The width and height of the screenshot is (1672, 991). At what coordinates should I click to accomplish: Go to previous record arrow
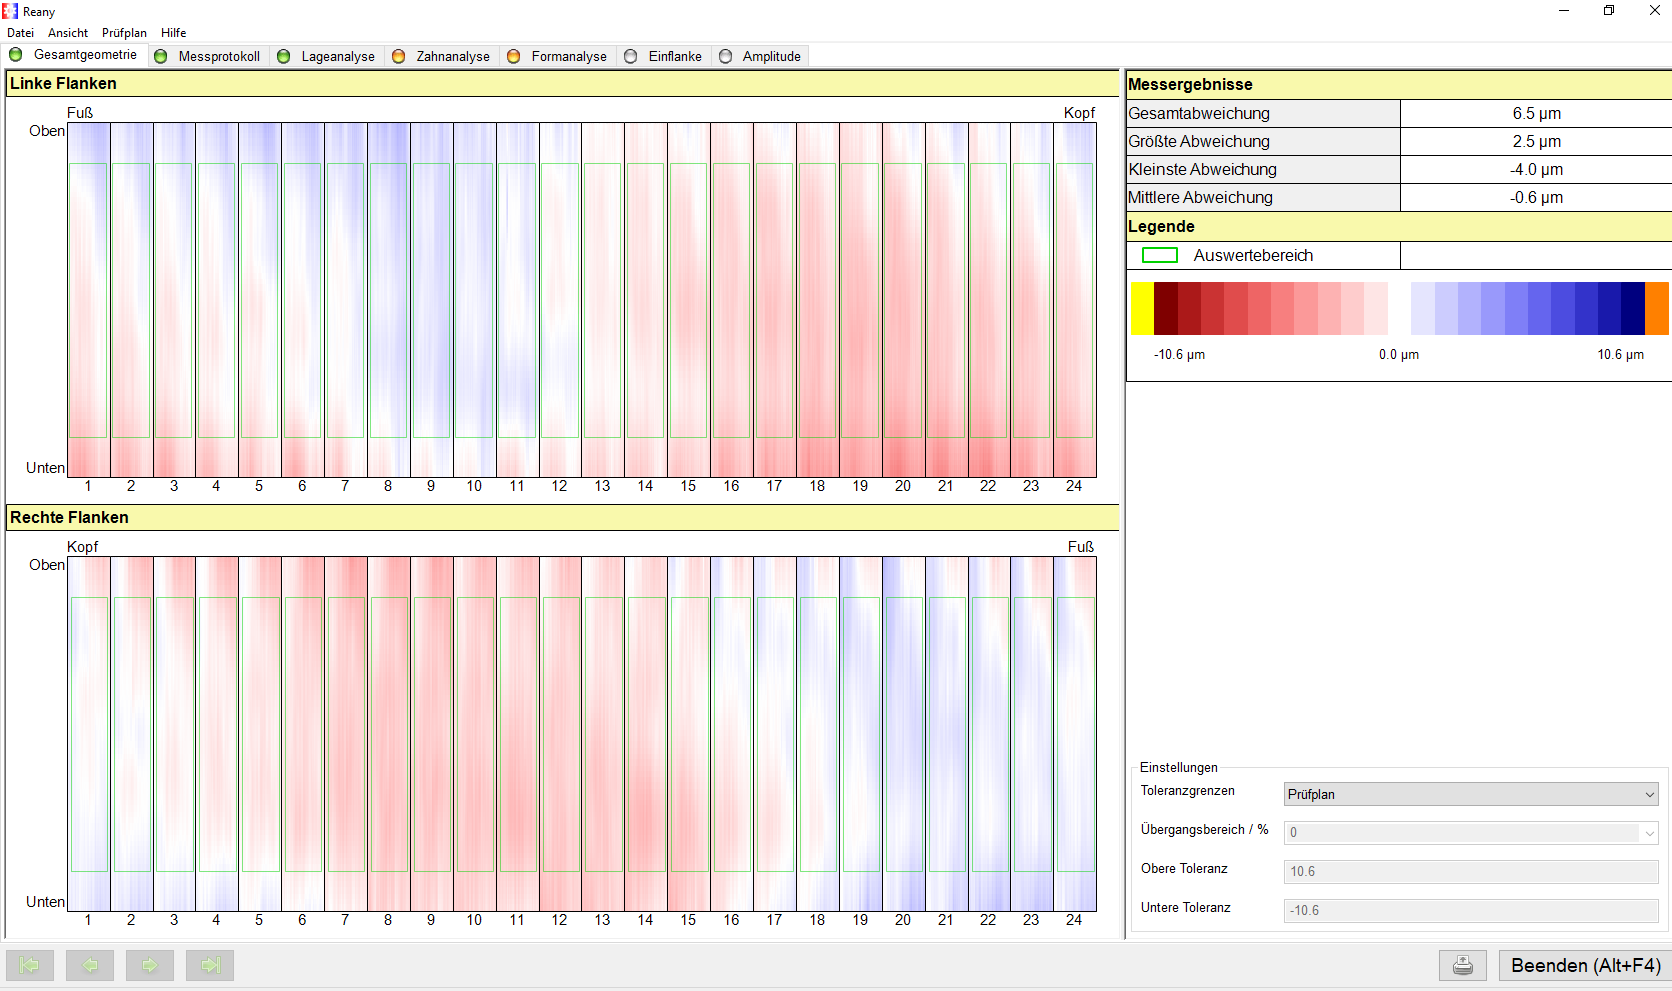tap(90, 965)
